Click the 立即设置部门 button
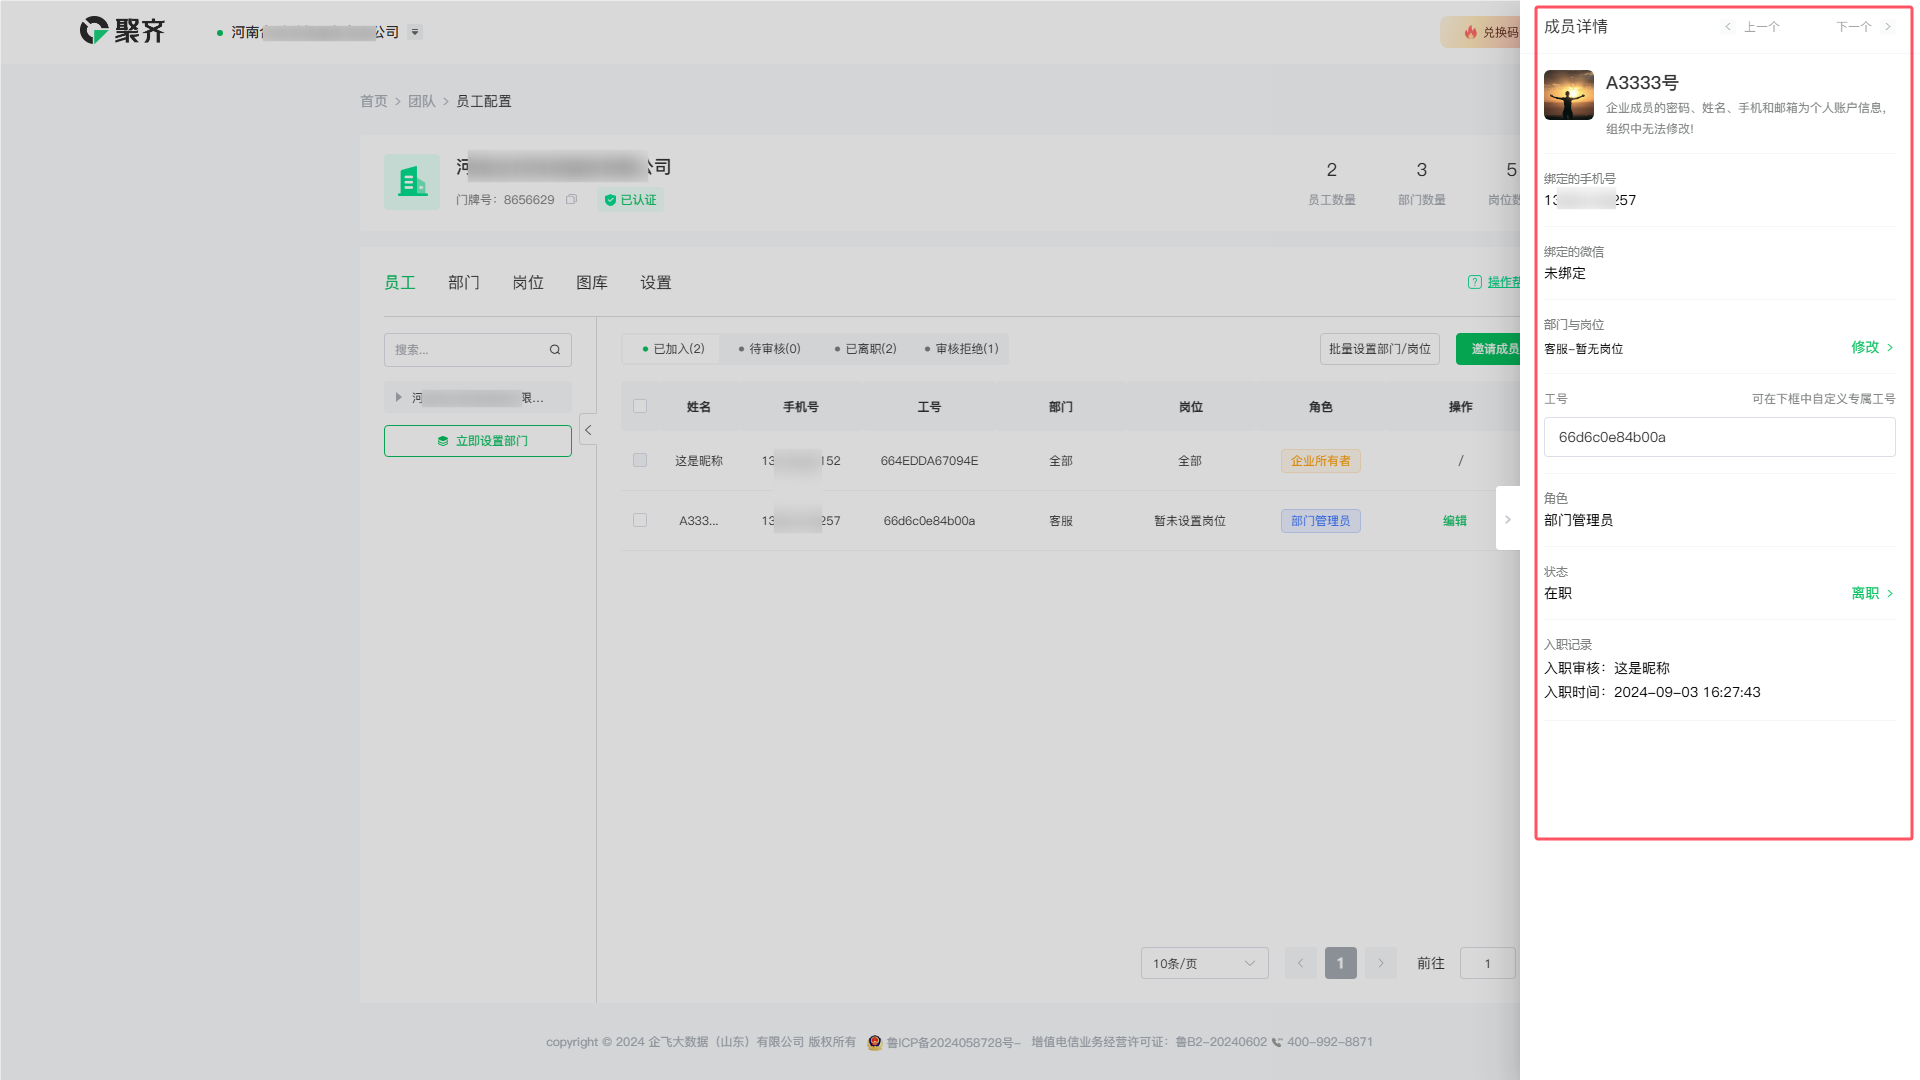1920x1080 pixels. (478, 441)
